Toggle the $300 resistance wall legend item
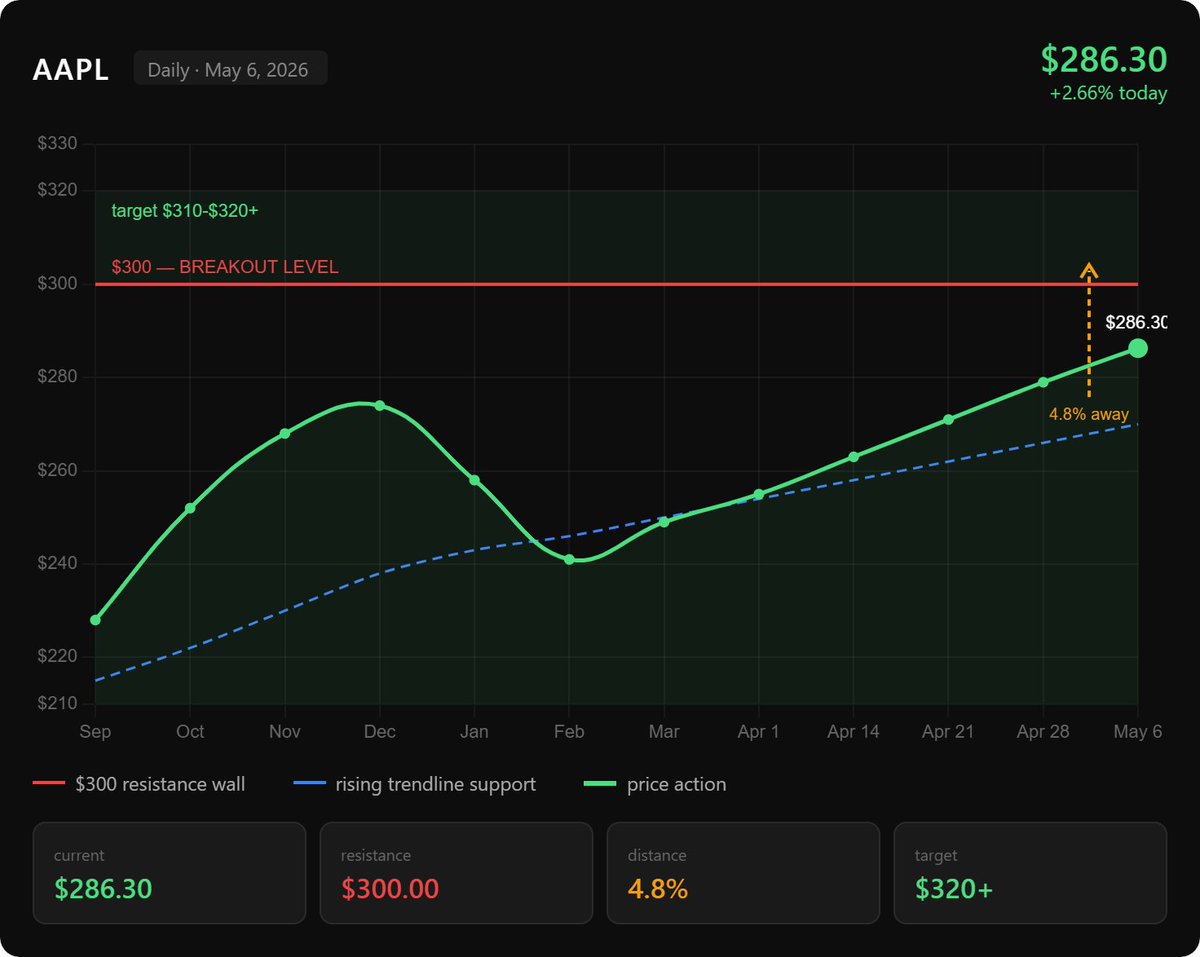Image resolution: width=1200 pixels, height=957 pixels. coord(139,784)
